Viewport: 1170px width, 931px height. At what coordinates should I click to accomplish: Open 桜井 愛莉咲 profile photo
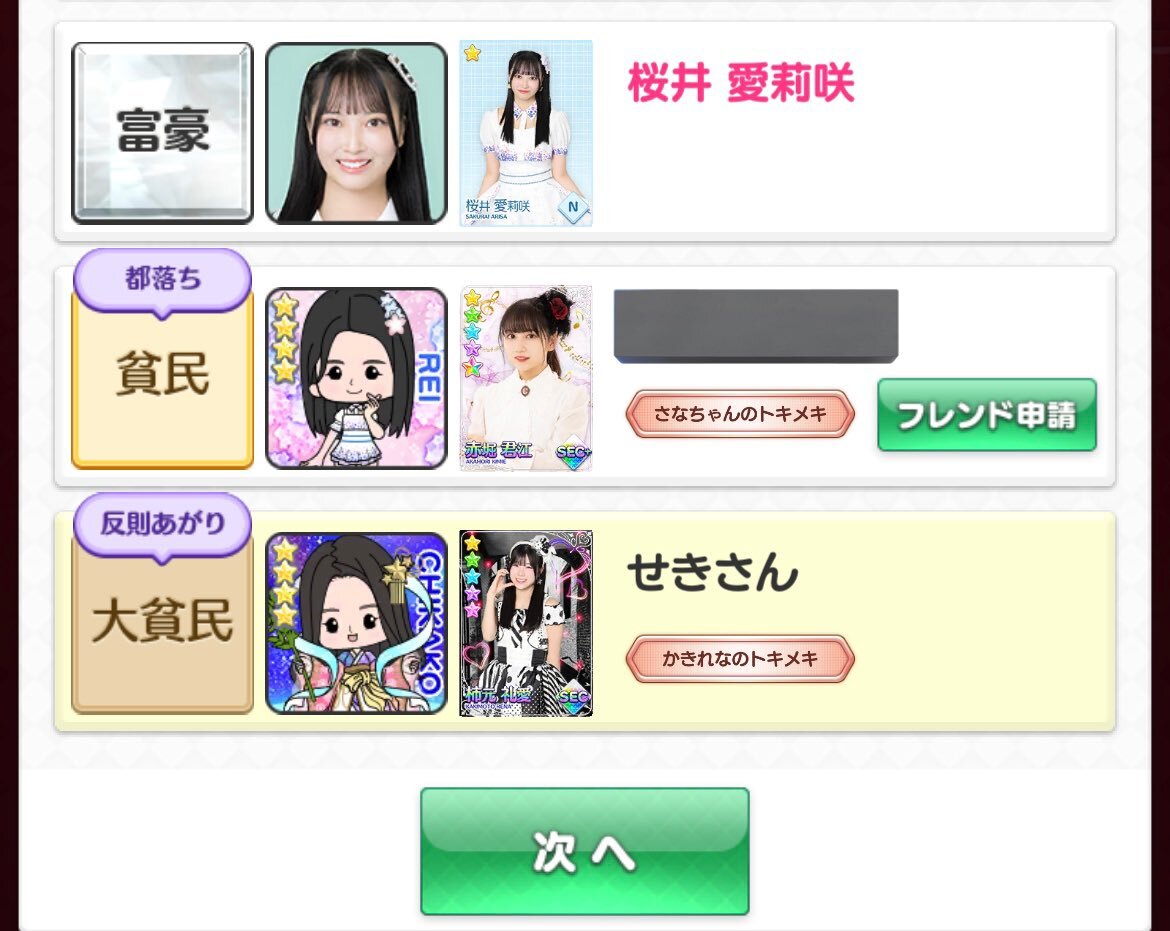pos(356,133)
